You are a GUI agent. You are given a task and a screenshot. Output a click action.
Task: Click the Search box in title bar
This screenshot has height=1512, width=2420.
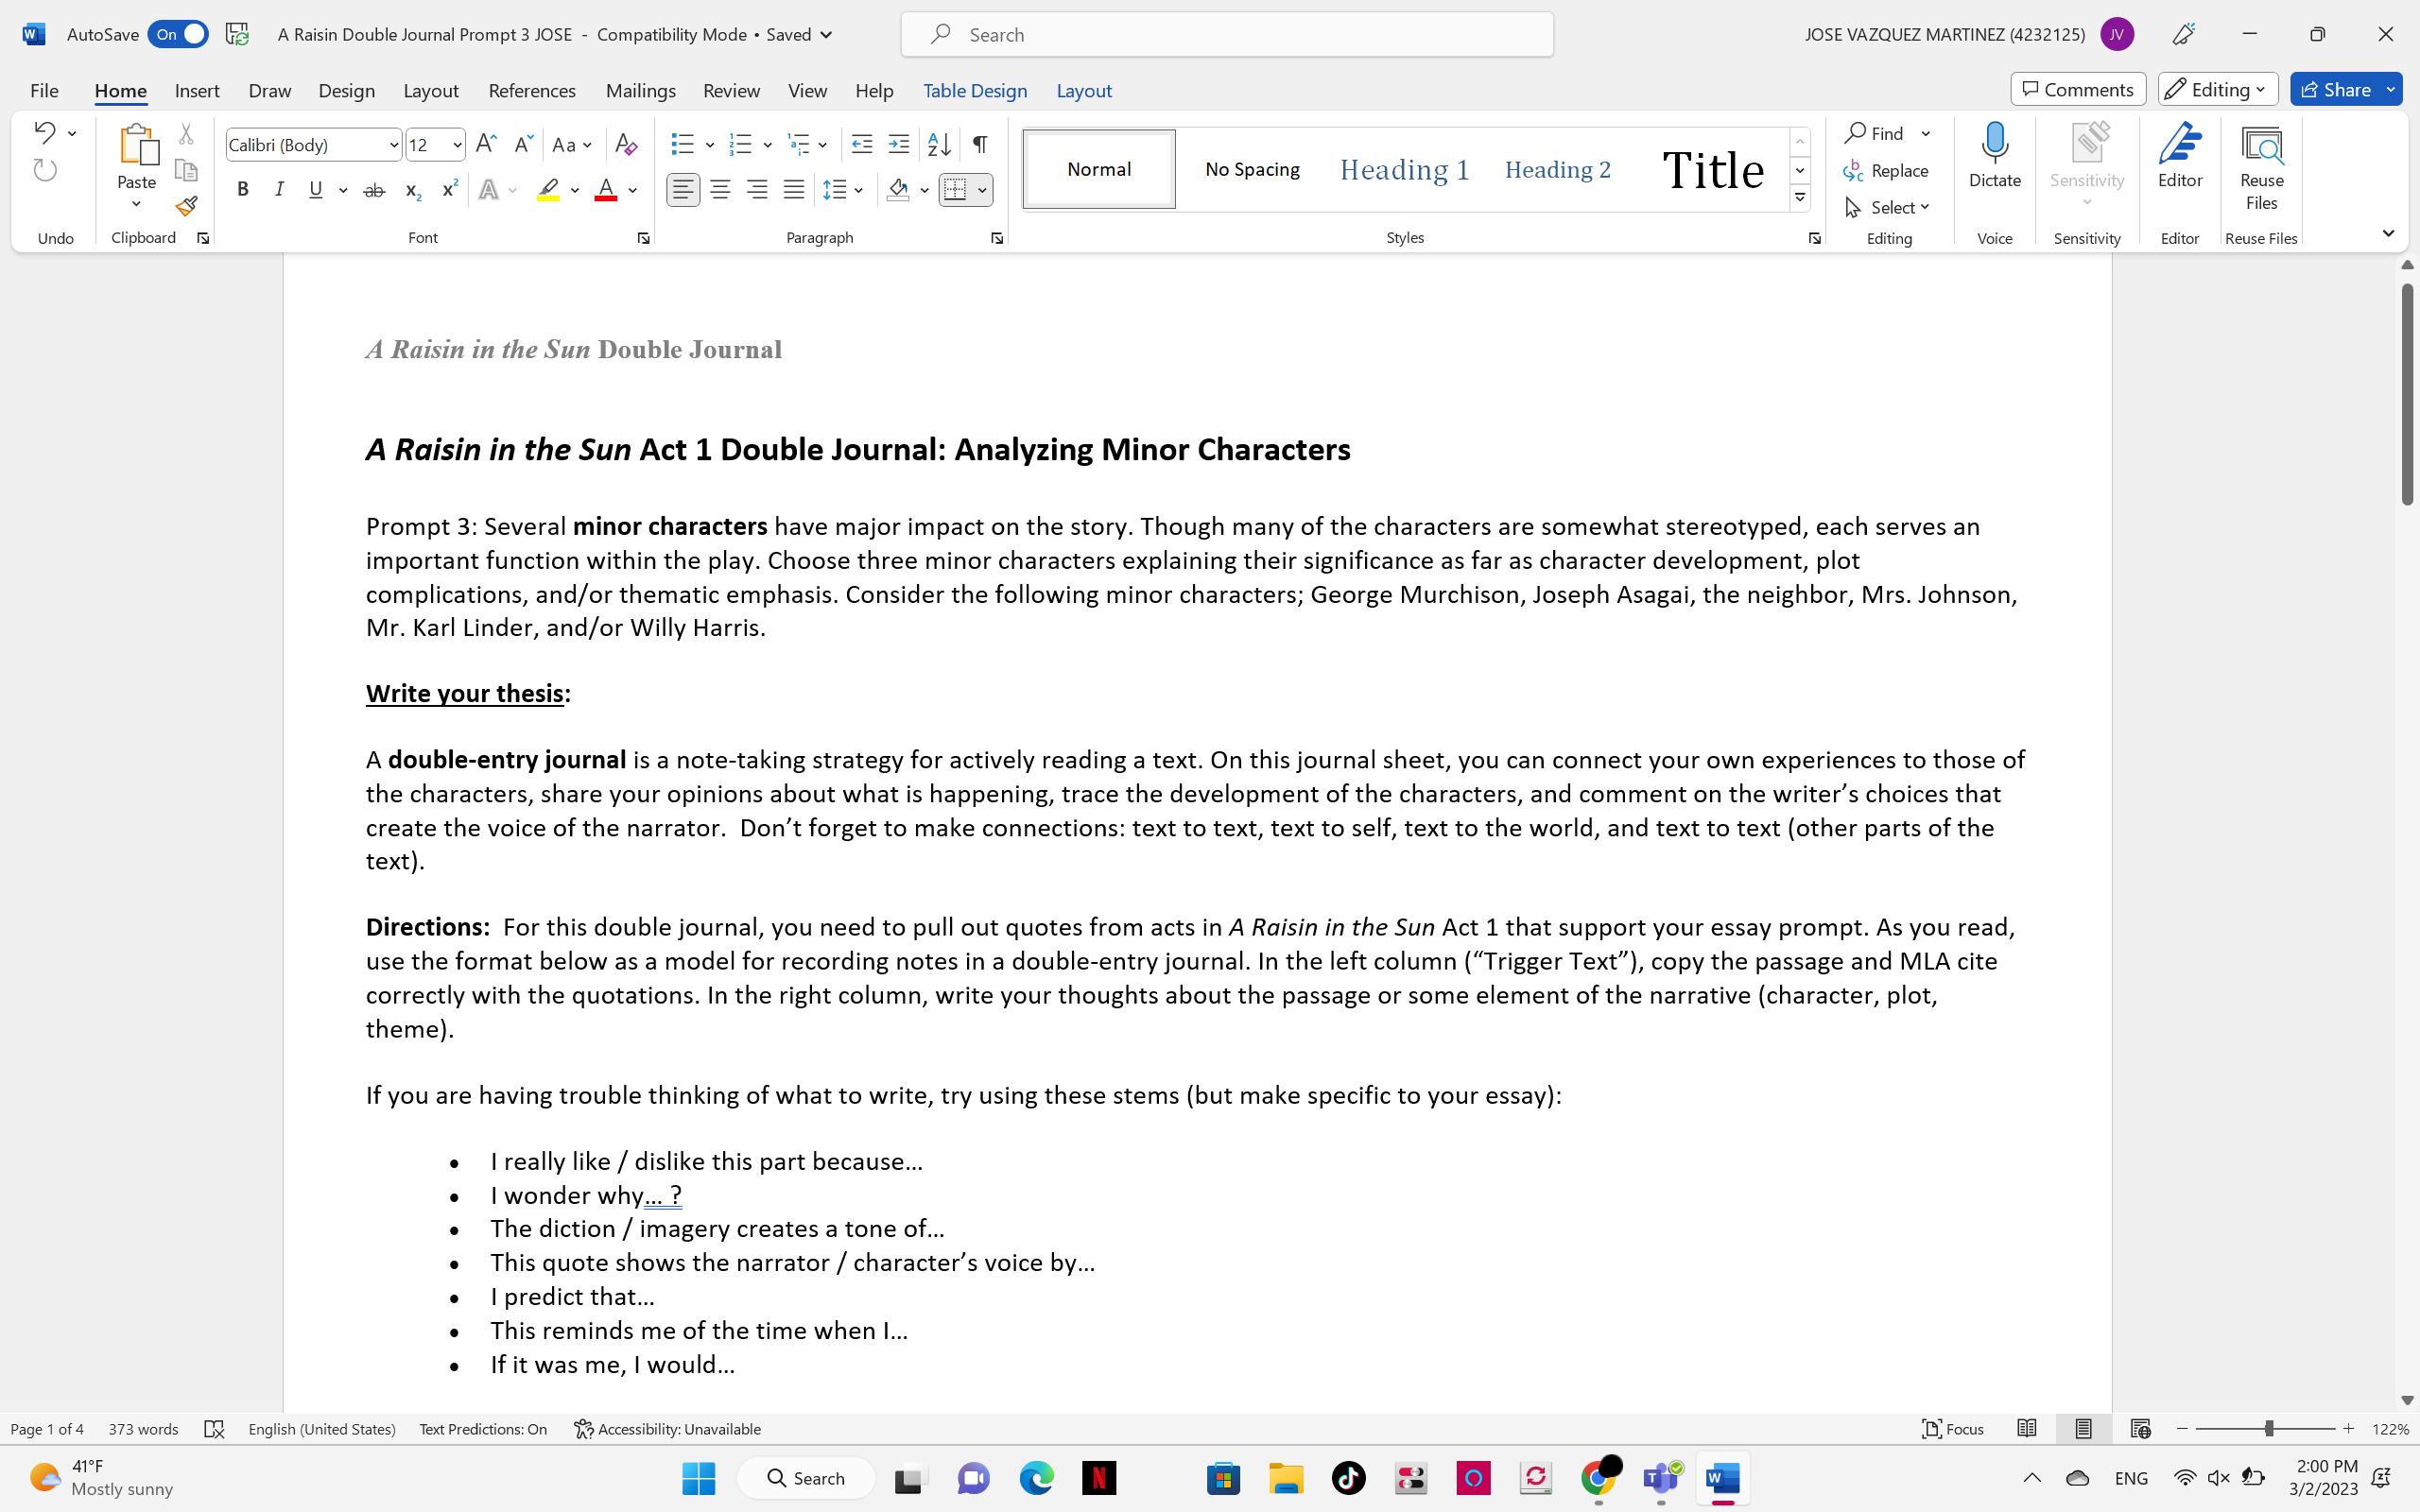(x=1227, y=34)
